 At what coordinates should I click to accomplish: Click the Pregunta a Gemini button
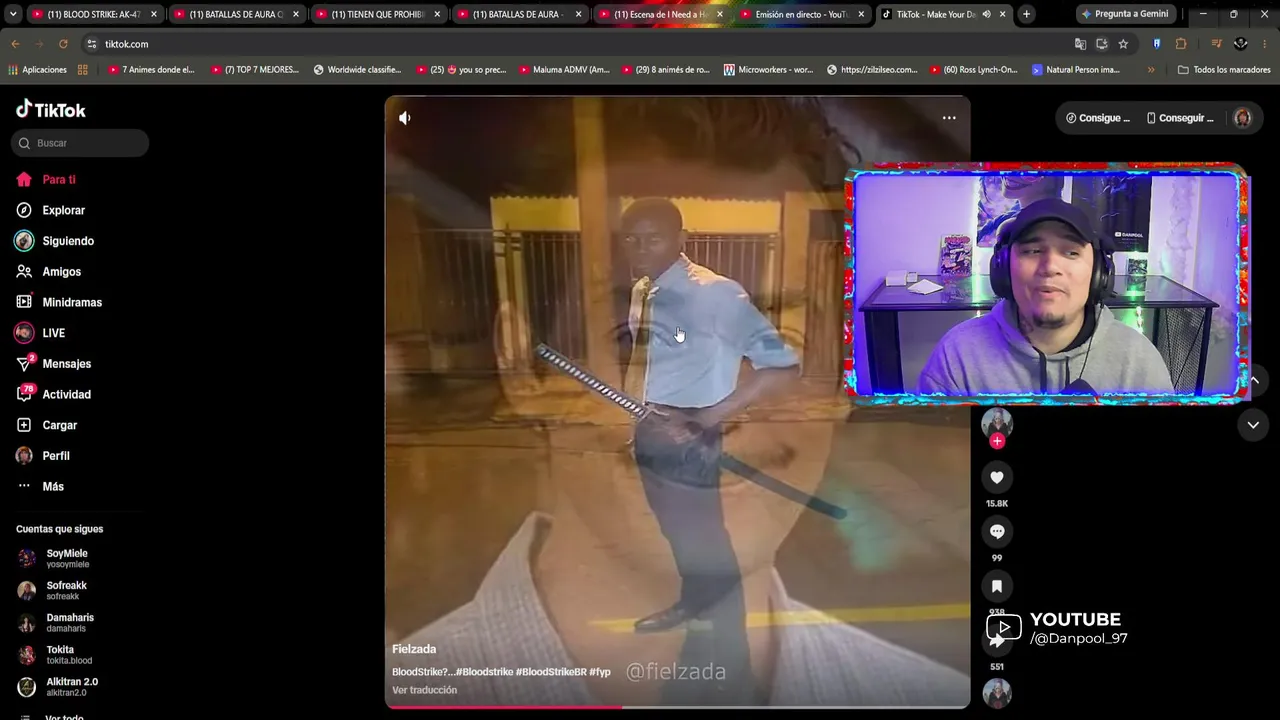pos(1124,14)
